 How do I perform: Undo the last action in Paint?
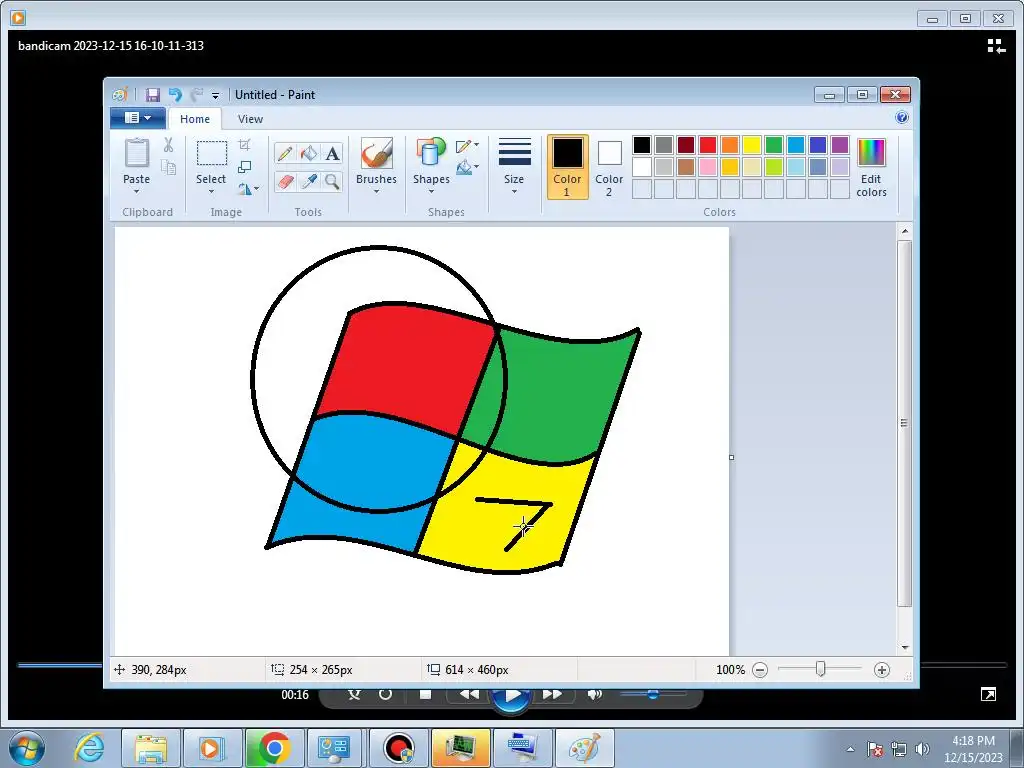tap(174, 95)
